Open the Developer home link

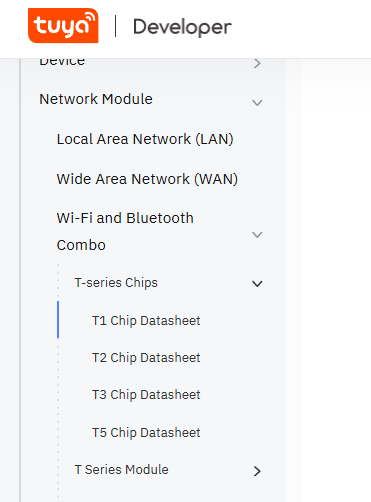(x=182, y=27)
